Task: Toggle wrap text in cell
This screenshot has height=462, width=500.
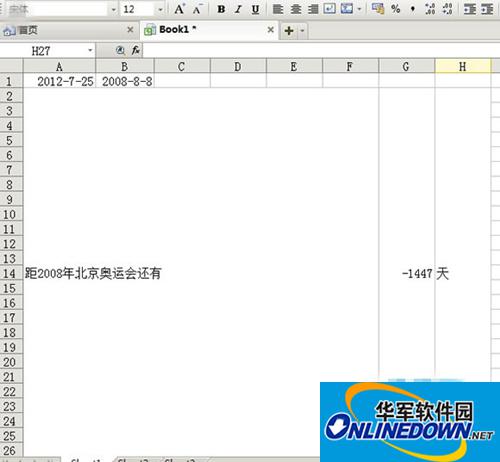Action: pos(329,9)
